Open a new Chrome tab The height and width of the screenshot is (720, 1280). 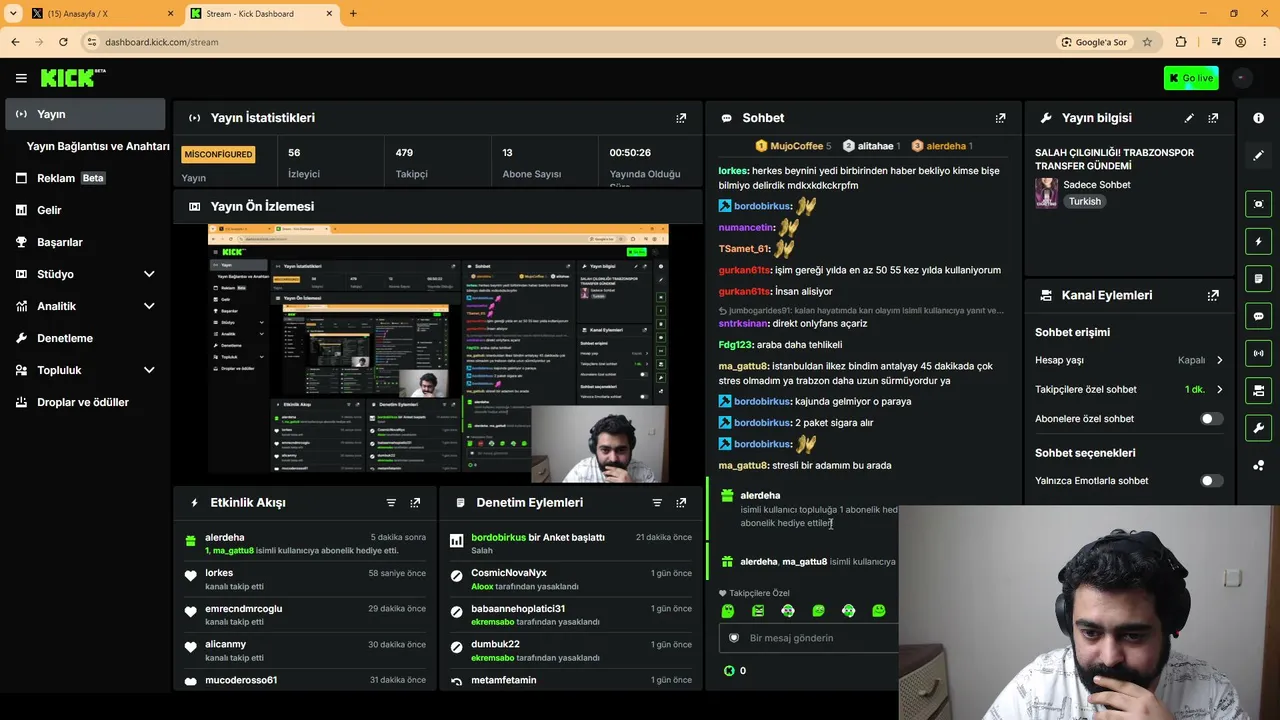pyautogui.click(x=353, y=14)
